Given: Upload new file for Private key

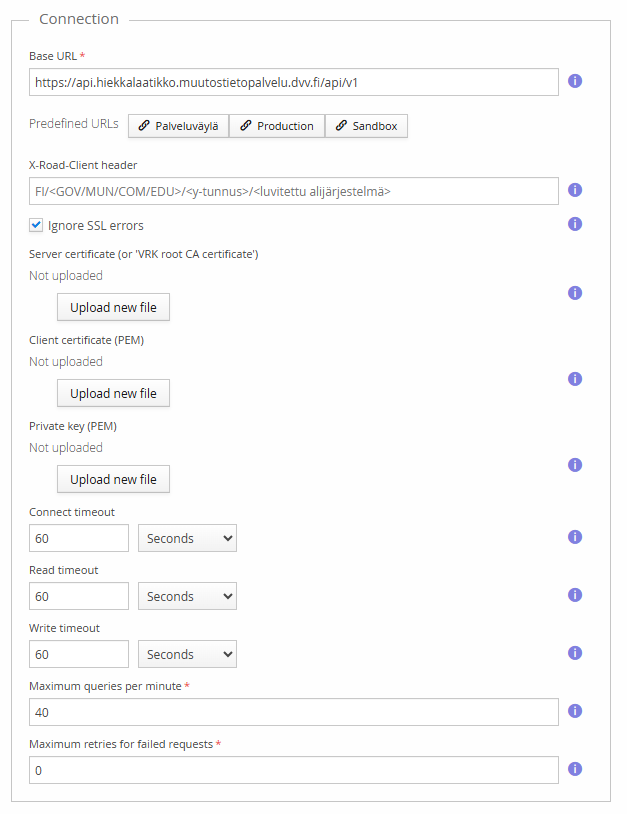Looking at the screenshot, I should [113, 479].
